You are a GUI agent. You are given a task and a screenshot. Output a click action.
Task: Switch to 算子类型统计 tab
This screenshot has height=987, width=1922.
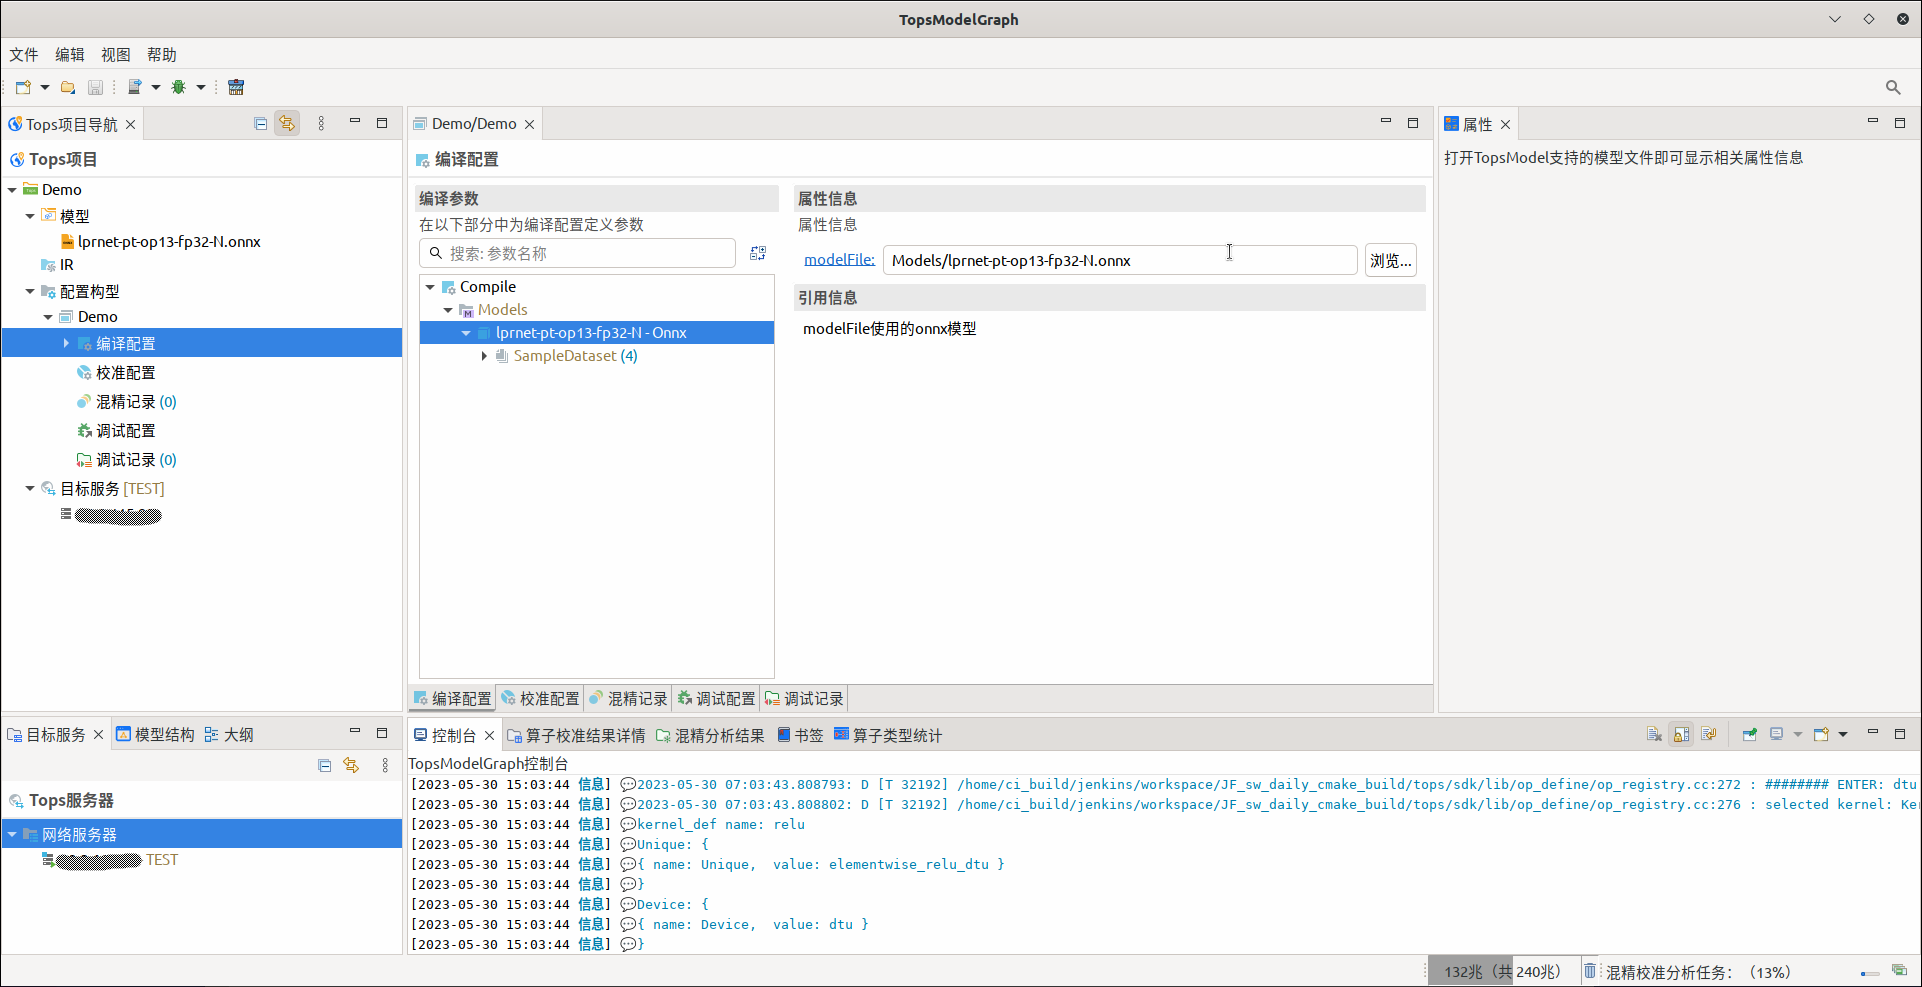pyautogui.click(x=888, y=735)
